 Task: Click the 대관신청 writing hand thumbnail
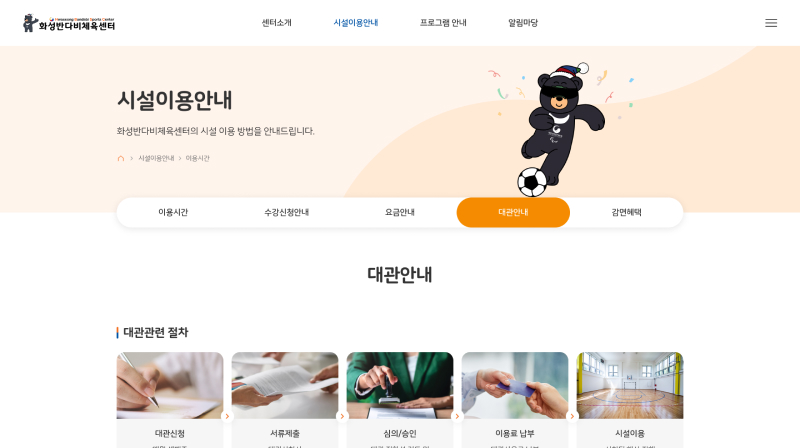(170, 385)
